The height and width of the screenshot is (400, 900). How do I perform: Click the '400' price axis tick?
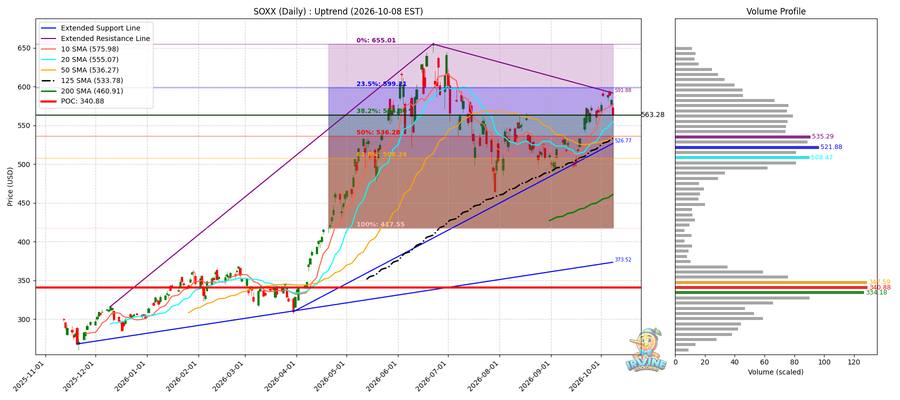(x=25, y=242)
